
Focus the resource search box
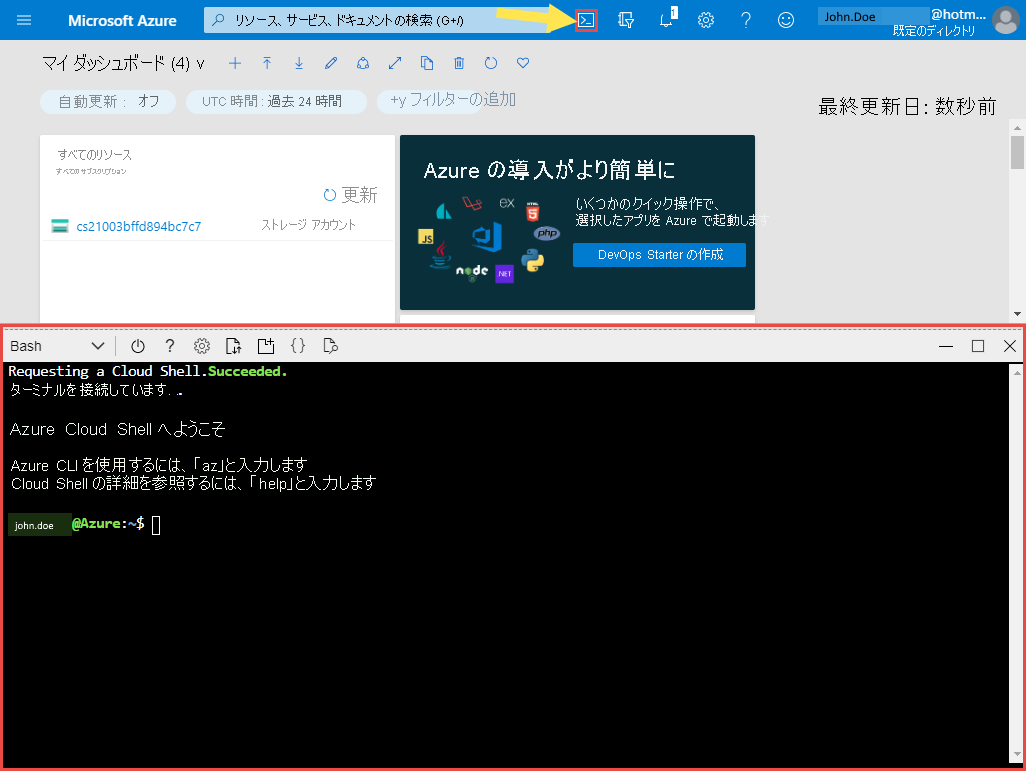coord(376,20)
